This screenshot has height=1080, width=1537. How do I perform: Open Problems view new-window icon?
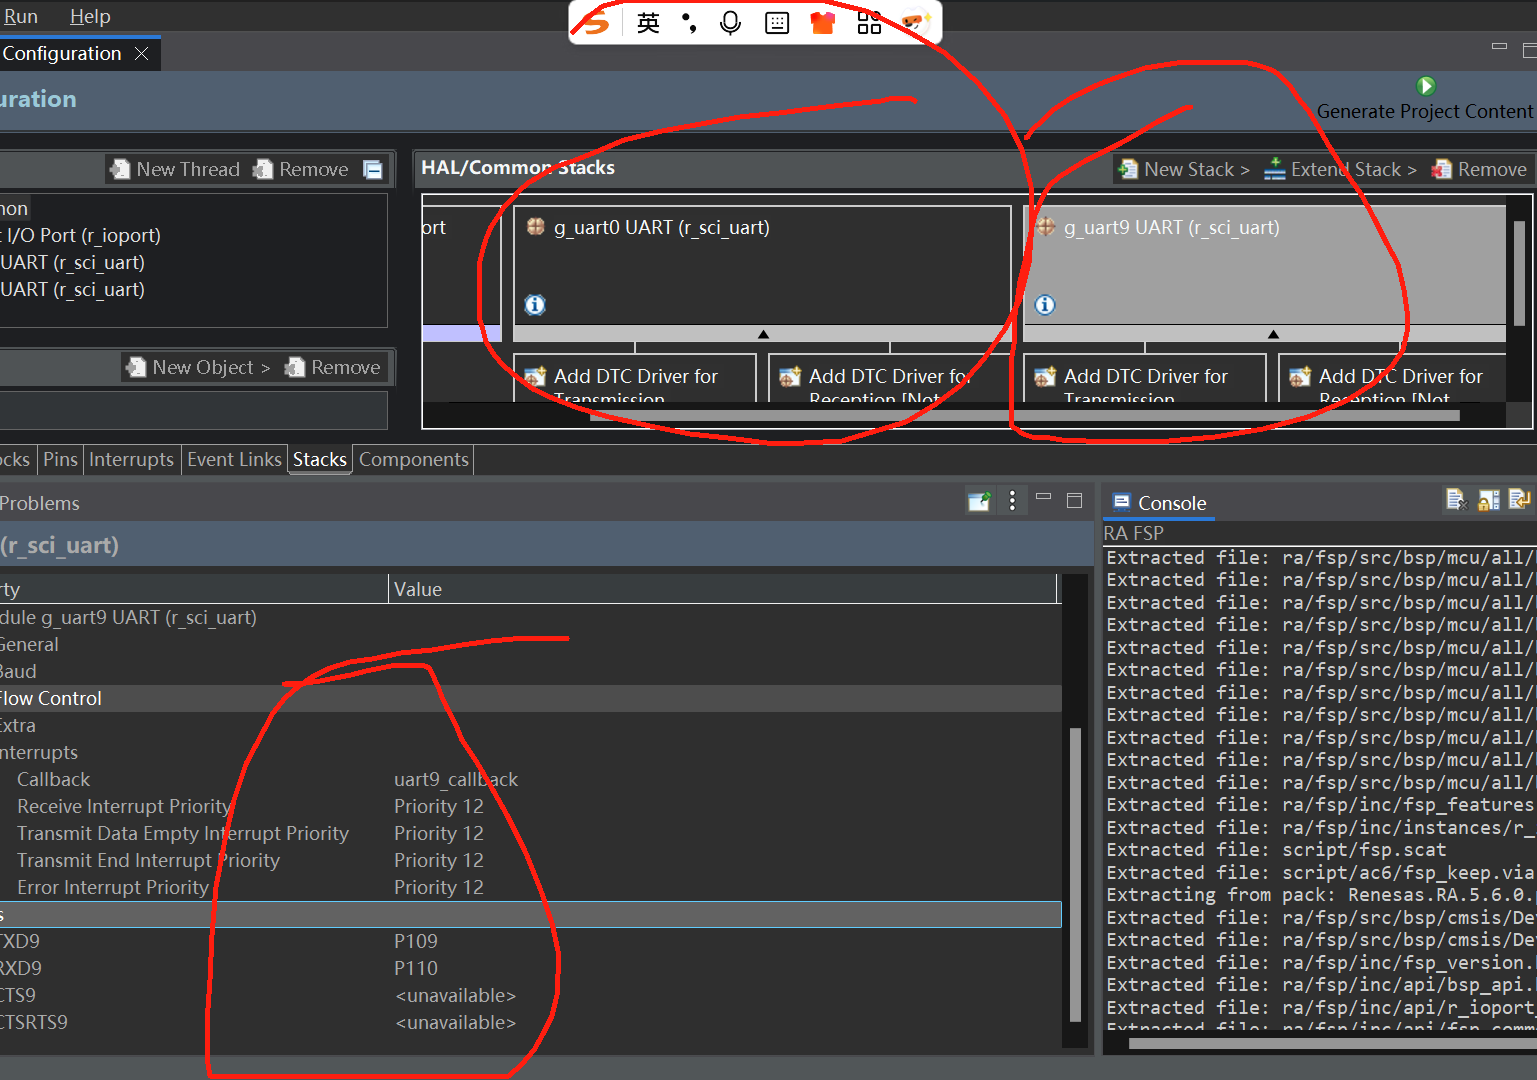pyautogui.click(x=979, y=501)
